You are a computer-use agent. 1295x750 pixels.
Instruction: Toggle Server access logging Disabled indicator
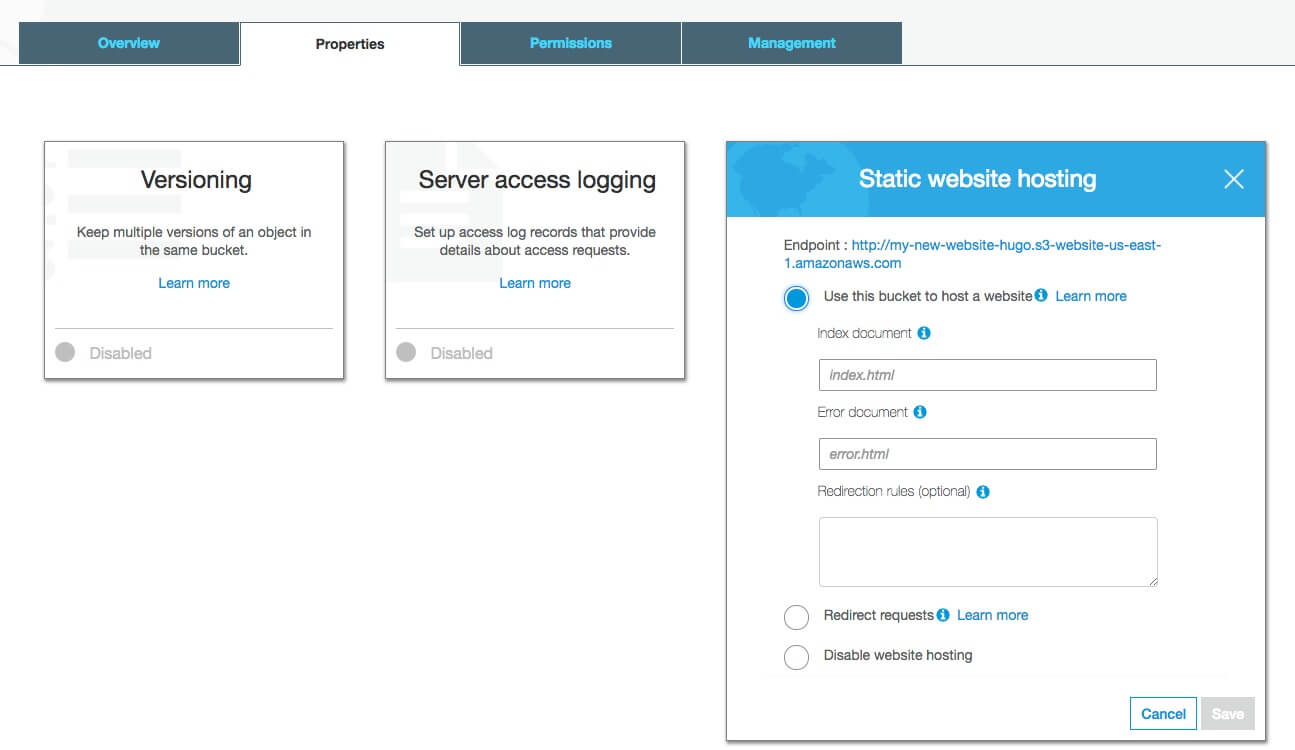[406, 352]
